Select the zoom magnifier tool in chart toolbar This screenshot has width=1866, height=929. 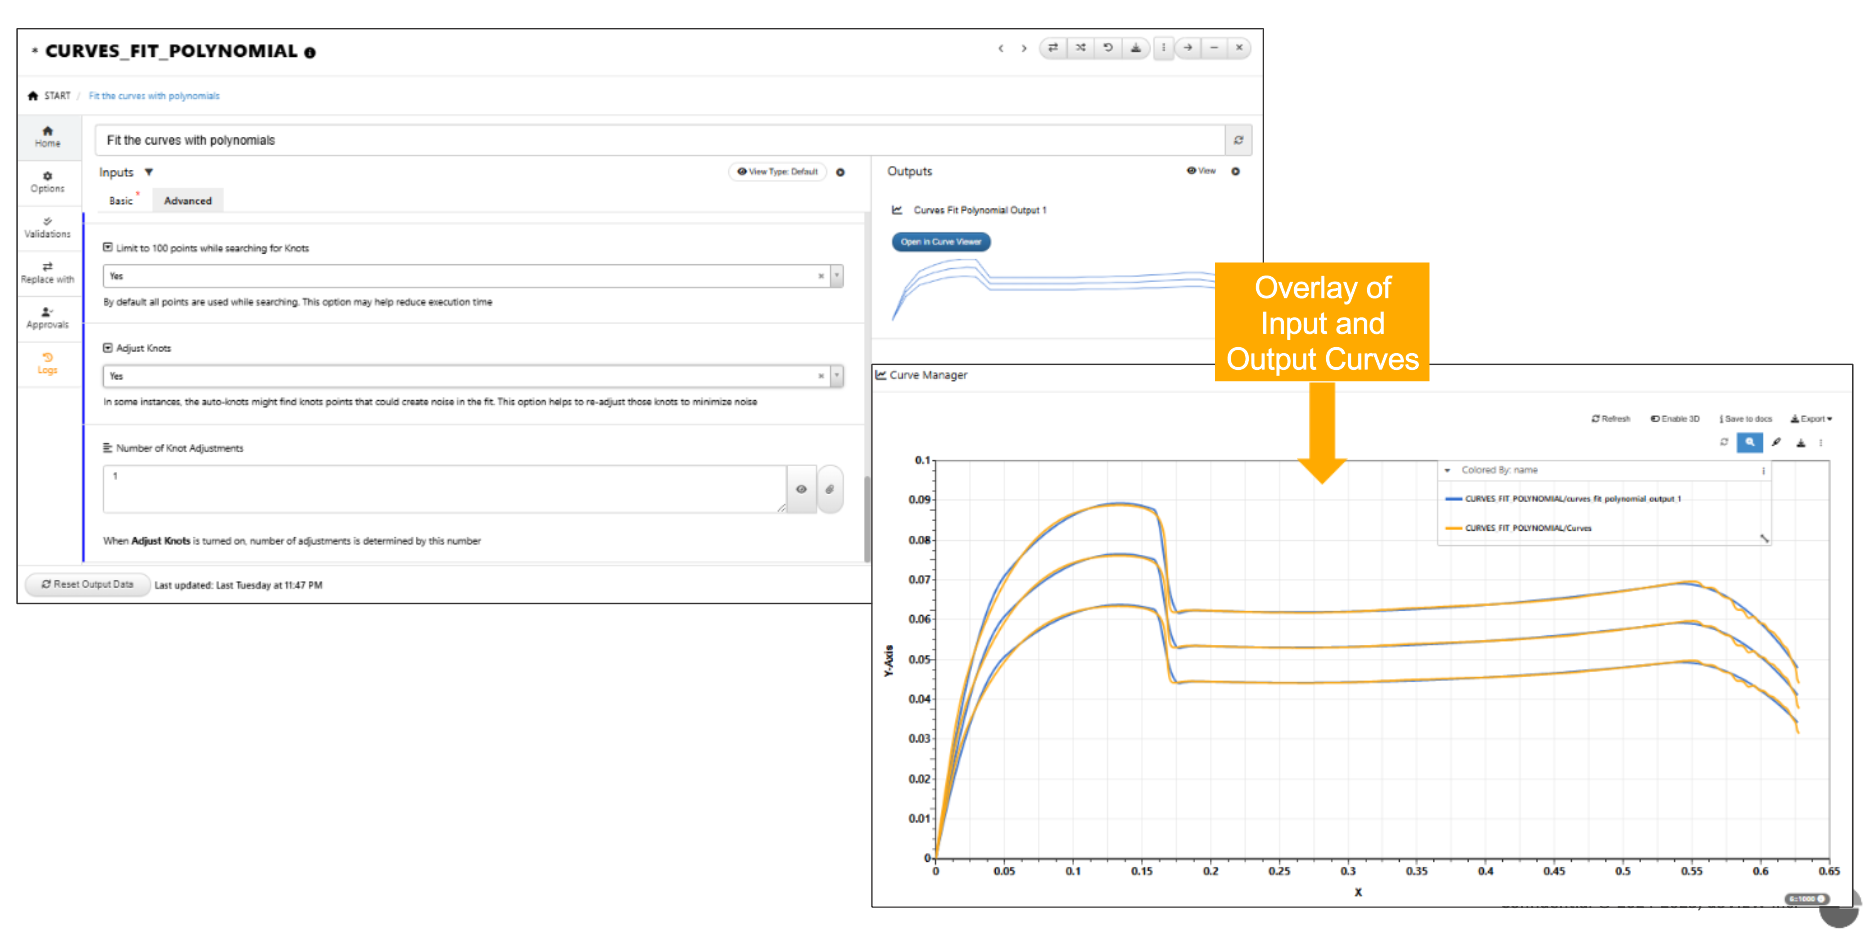point(1750,442)
